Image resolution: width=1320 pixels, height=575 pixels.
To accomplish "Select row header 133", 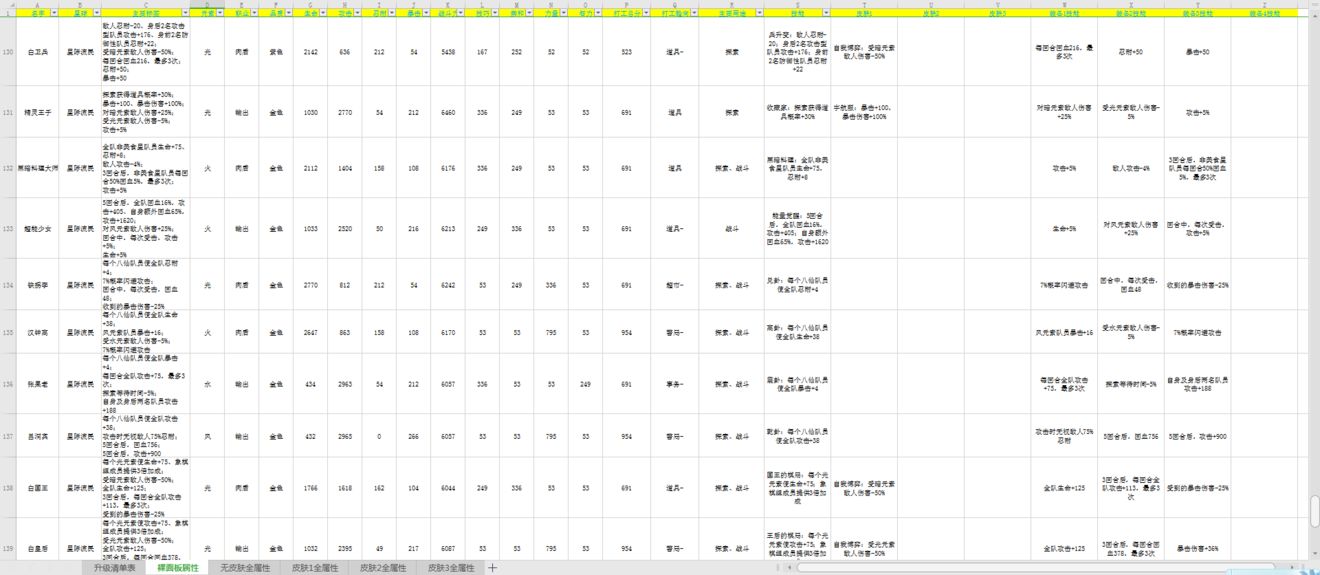I will click(8, 229).
